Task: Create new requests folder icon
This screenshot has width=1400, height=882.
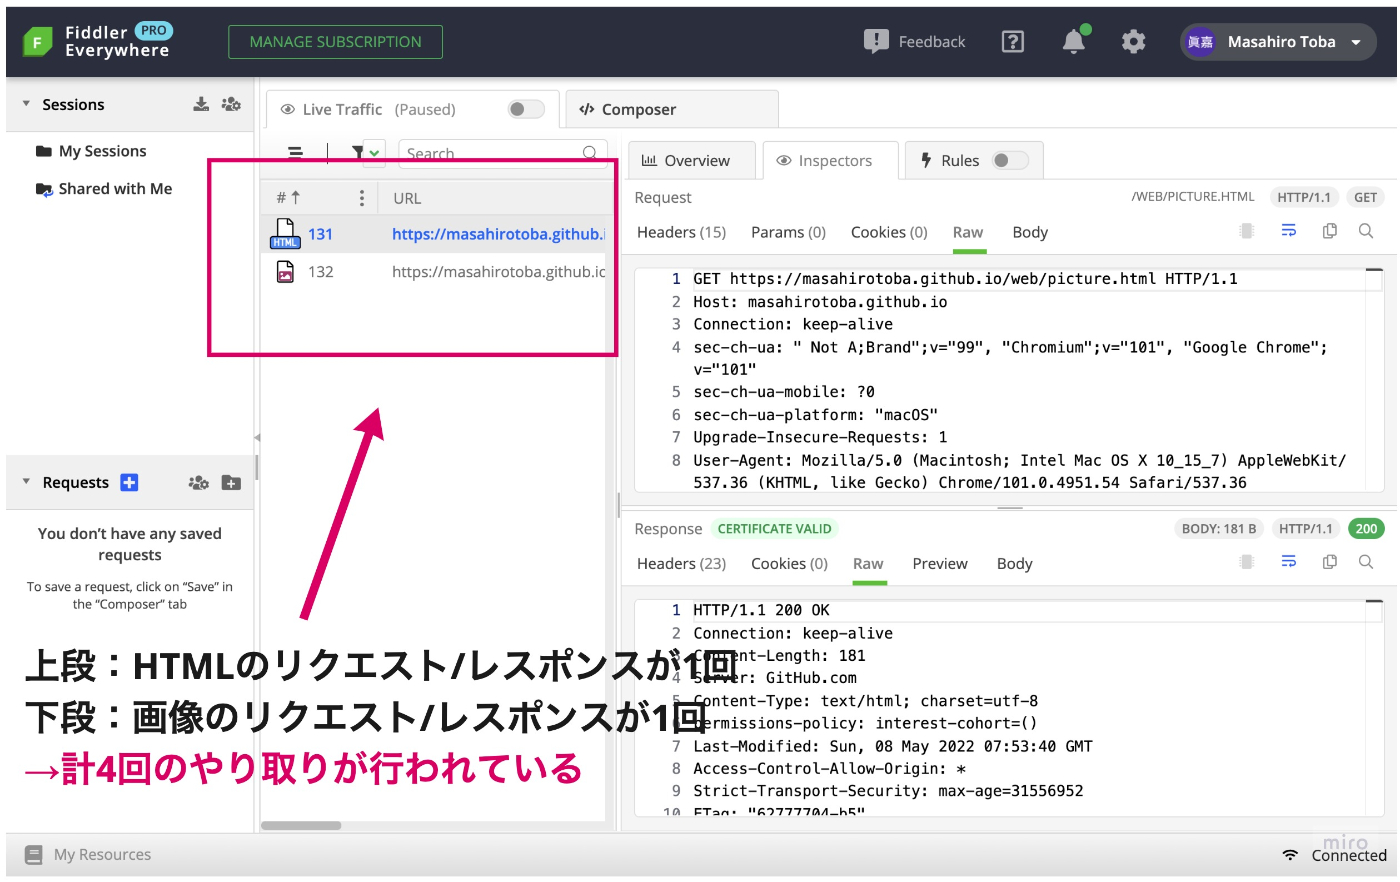Action: (231, 483)
